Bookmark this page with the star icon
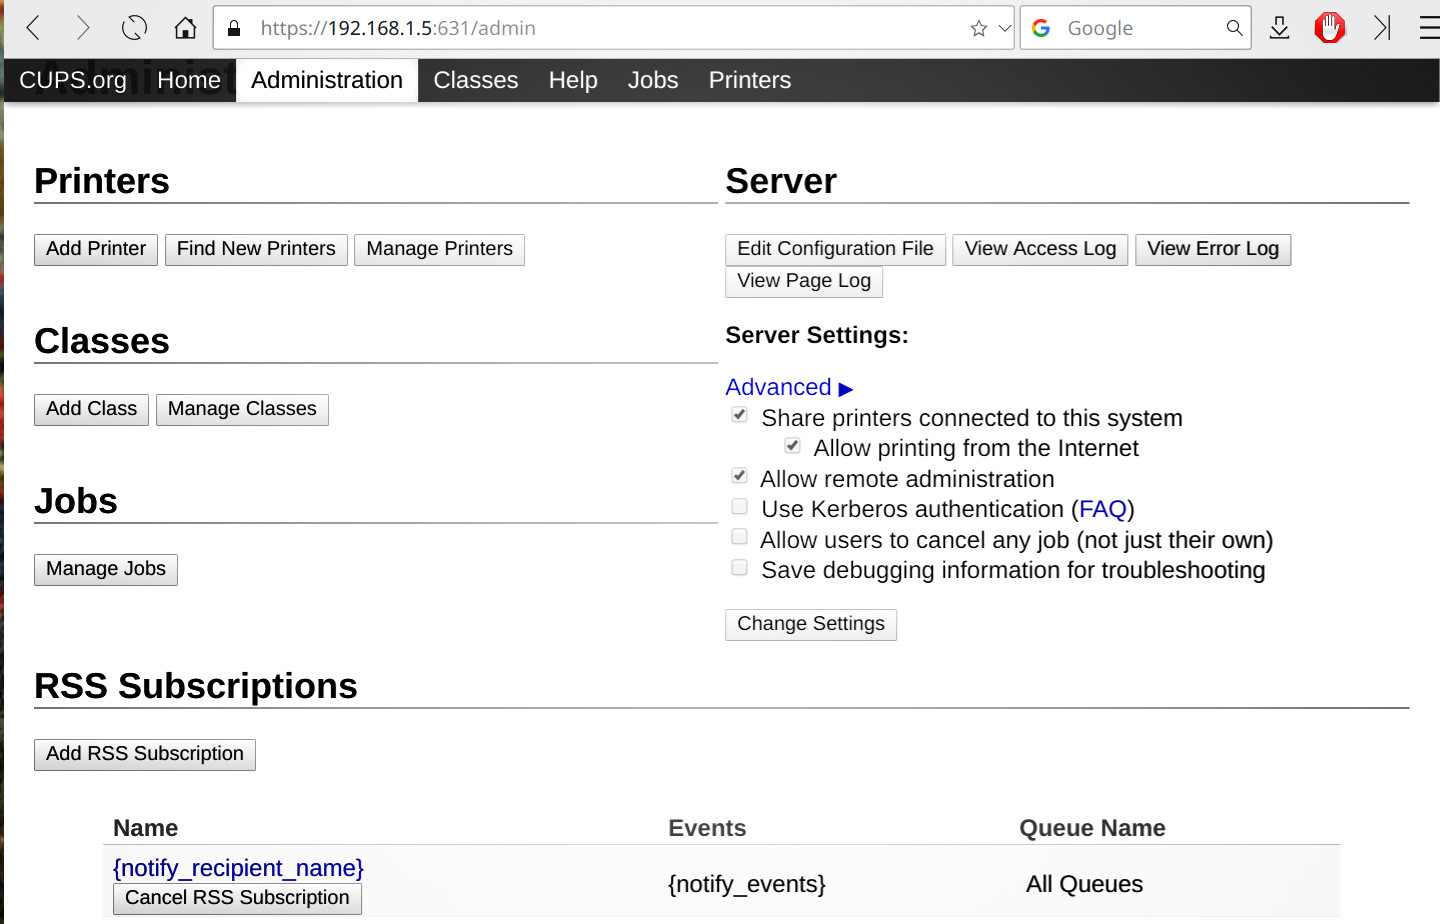 click(979, 28)
